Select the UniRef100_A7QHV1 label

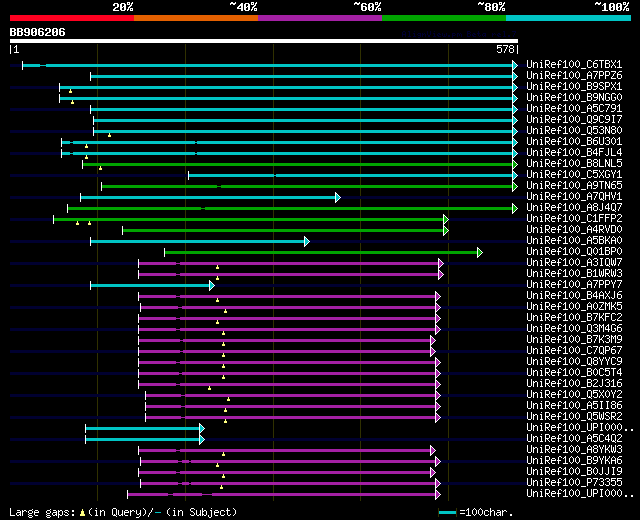tap(574, 197)
